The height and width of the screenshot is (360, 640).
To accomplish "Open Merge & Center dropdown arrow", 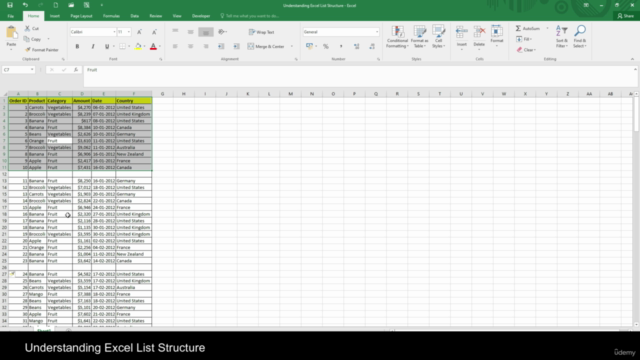I will [x=292, y=47].
